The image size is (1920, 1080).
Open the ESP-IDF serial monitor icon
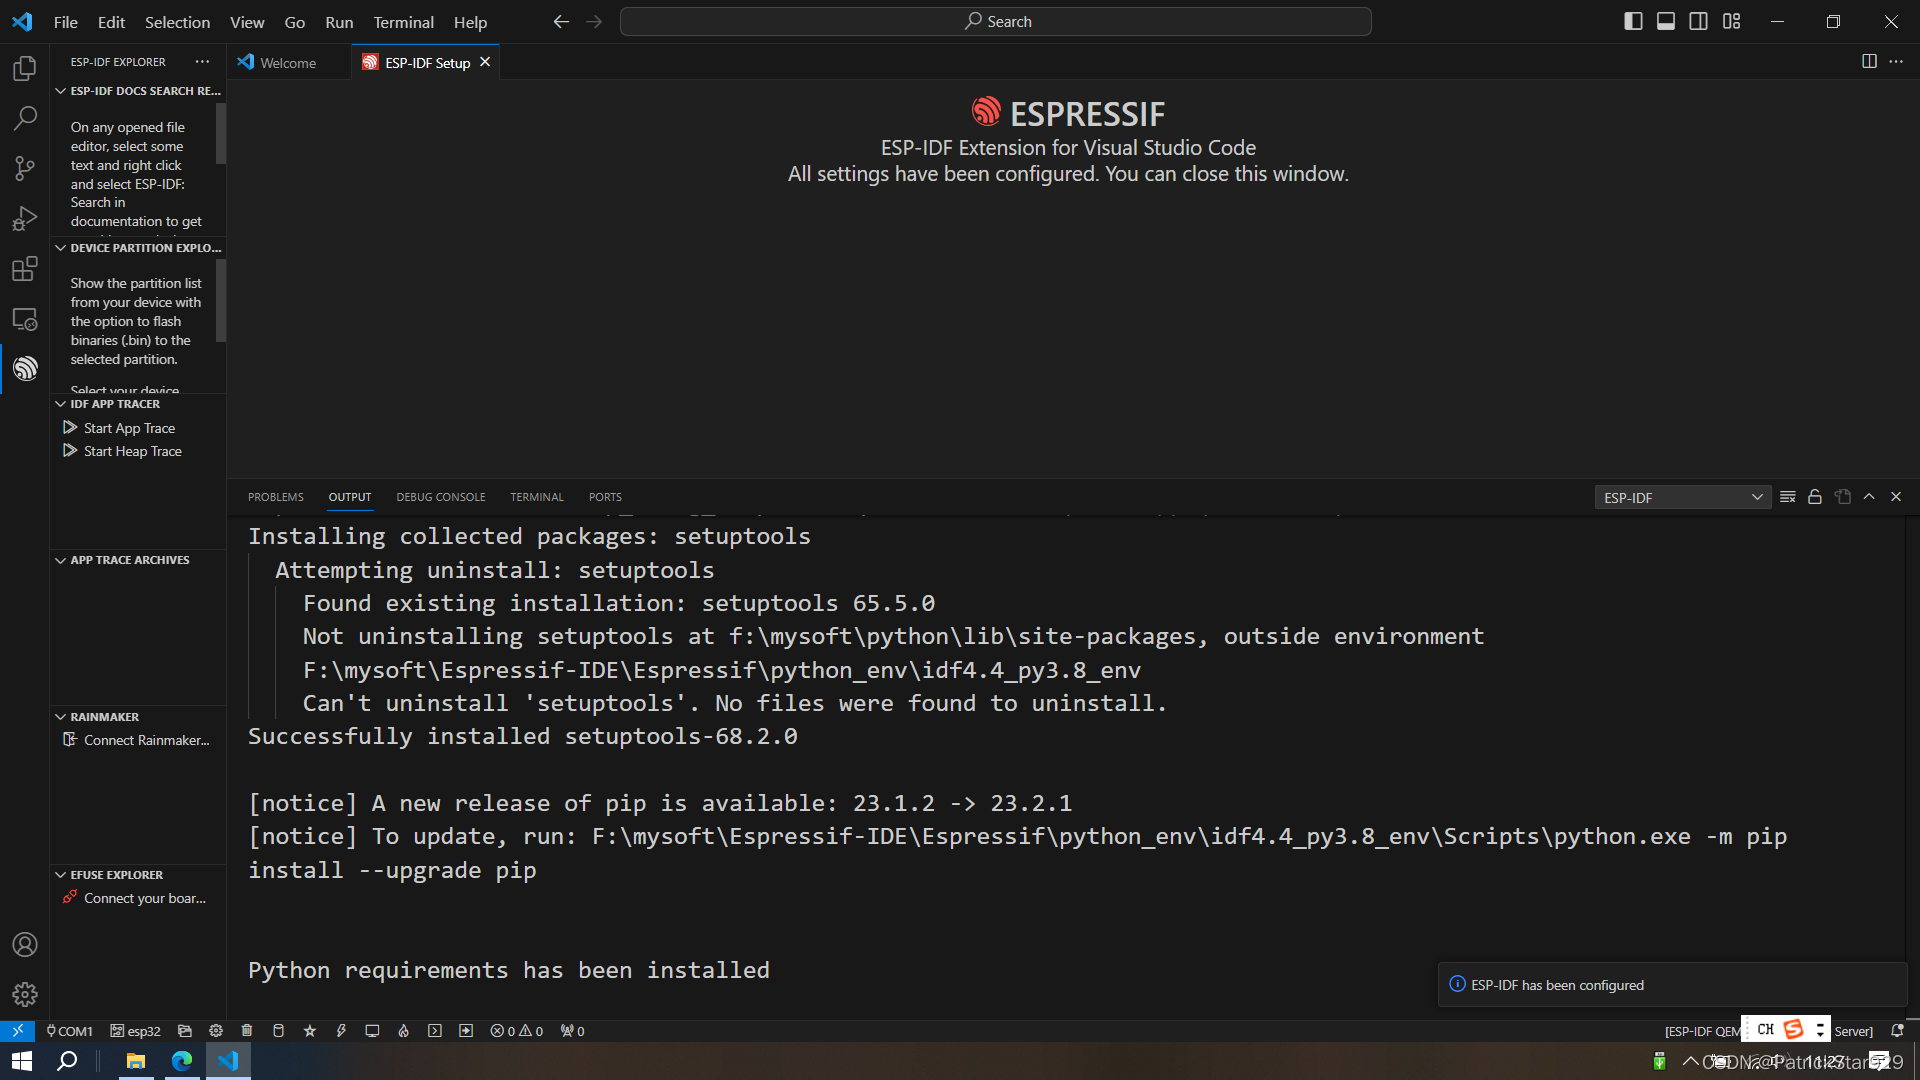[x=372, y=1030]
